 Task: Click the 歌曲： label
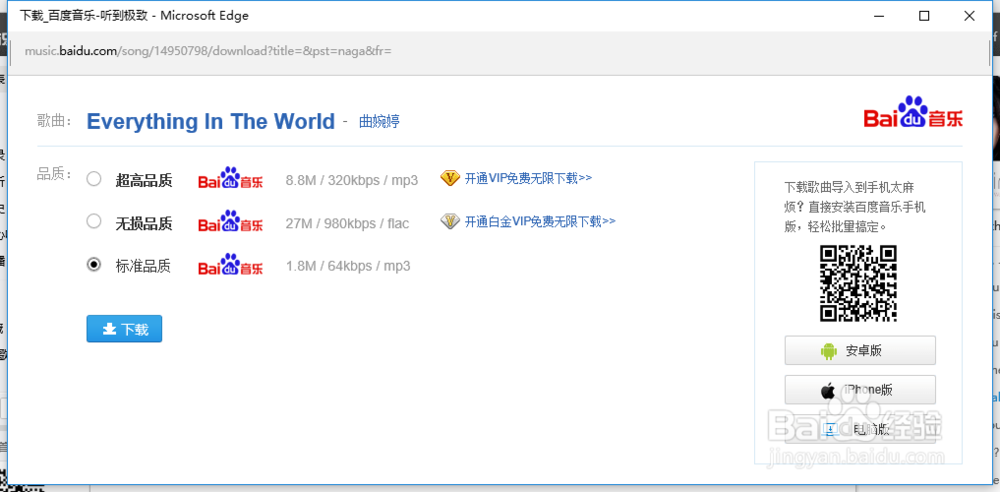coord(54,121)
